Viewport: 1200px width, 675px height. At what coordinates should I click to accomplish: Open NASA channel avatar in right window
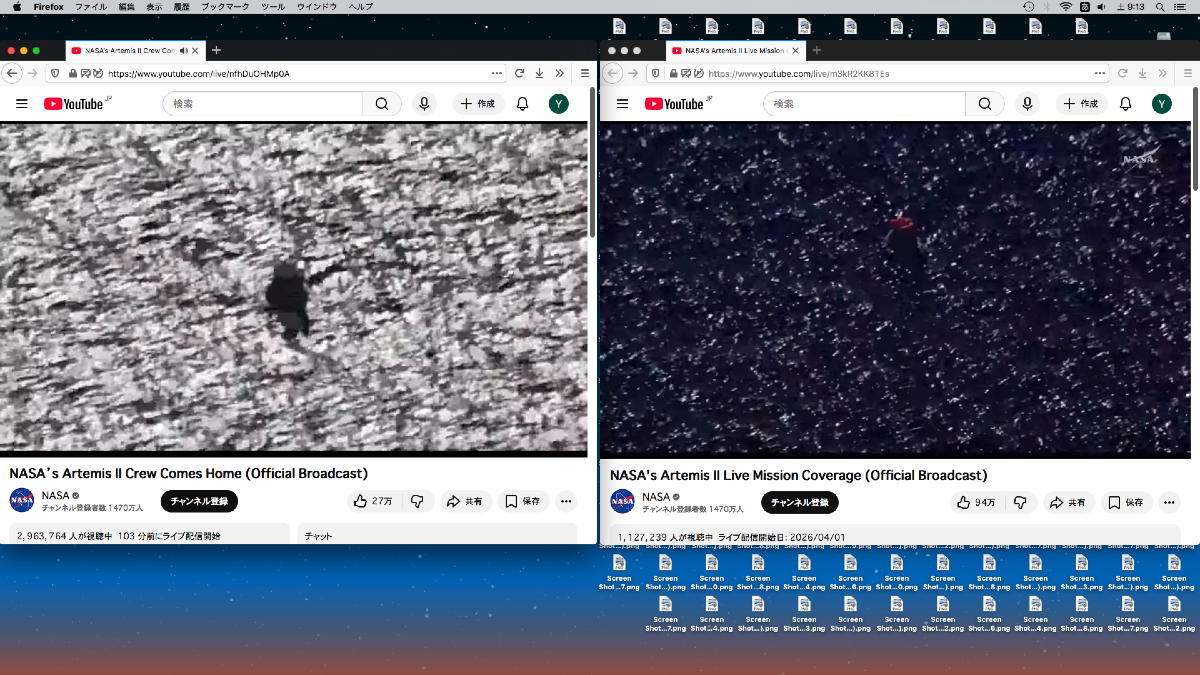pyautogui.click(x=623, y=501)
